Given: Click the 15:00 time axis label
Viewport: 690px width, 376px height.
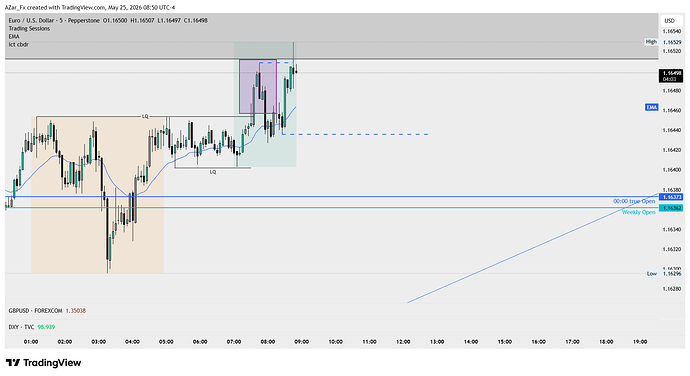Looking at the screenshot, I should pyautogui.click(x=505, y=342).
